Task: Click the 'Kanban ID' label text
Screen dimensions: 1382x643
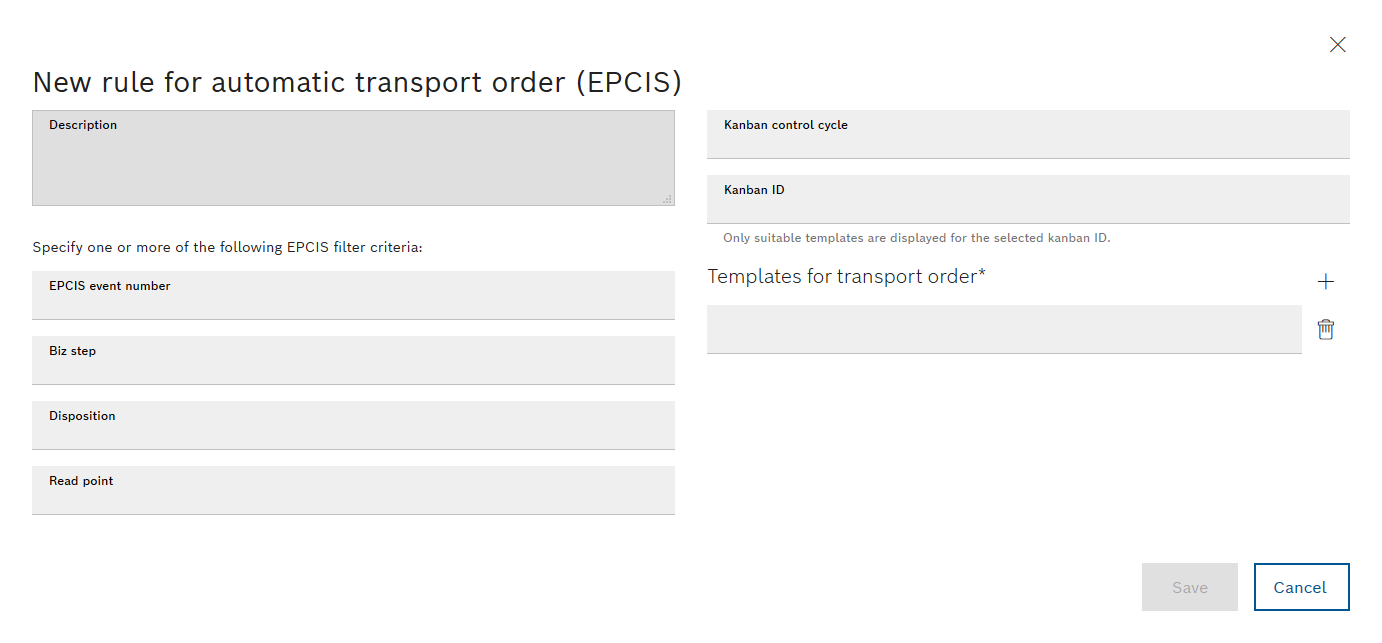Action: coord(754,190)
